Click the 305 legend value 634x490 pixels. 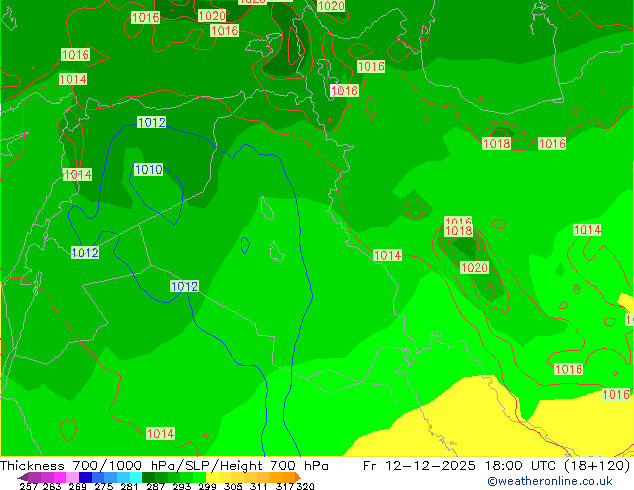(x=233, y=486)
